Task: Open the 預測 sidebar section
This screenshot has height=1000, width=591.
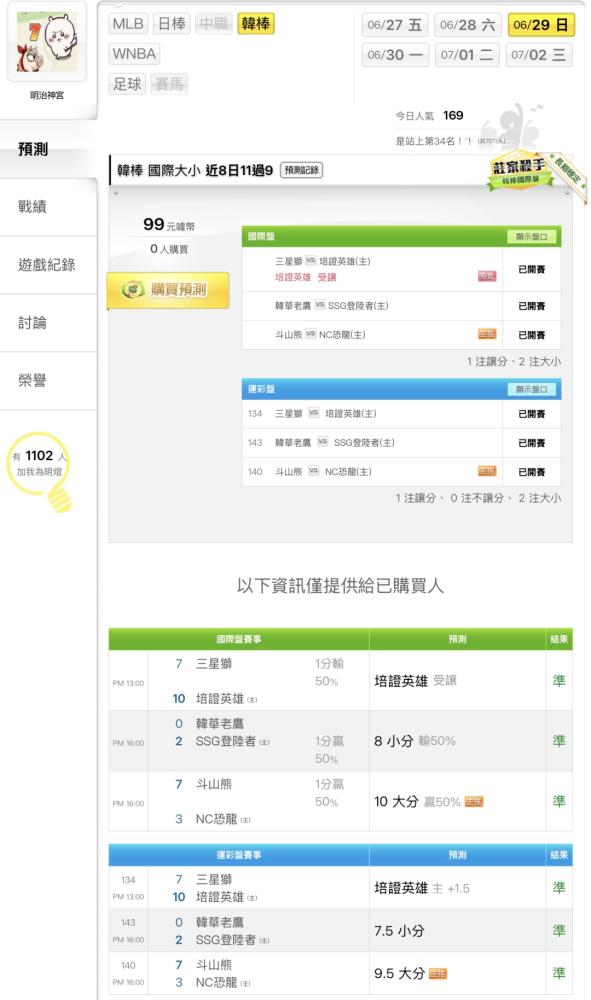Action: pyautogui.click(x=48, y=149)
